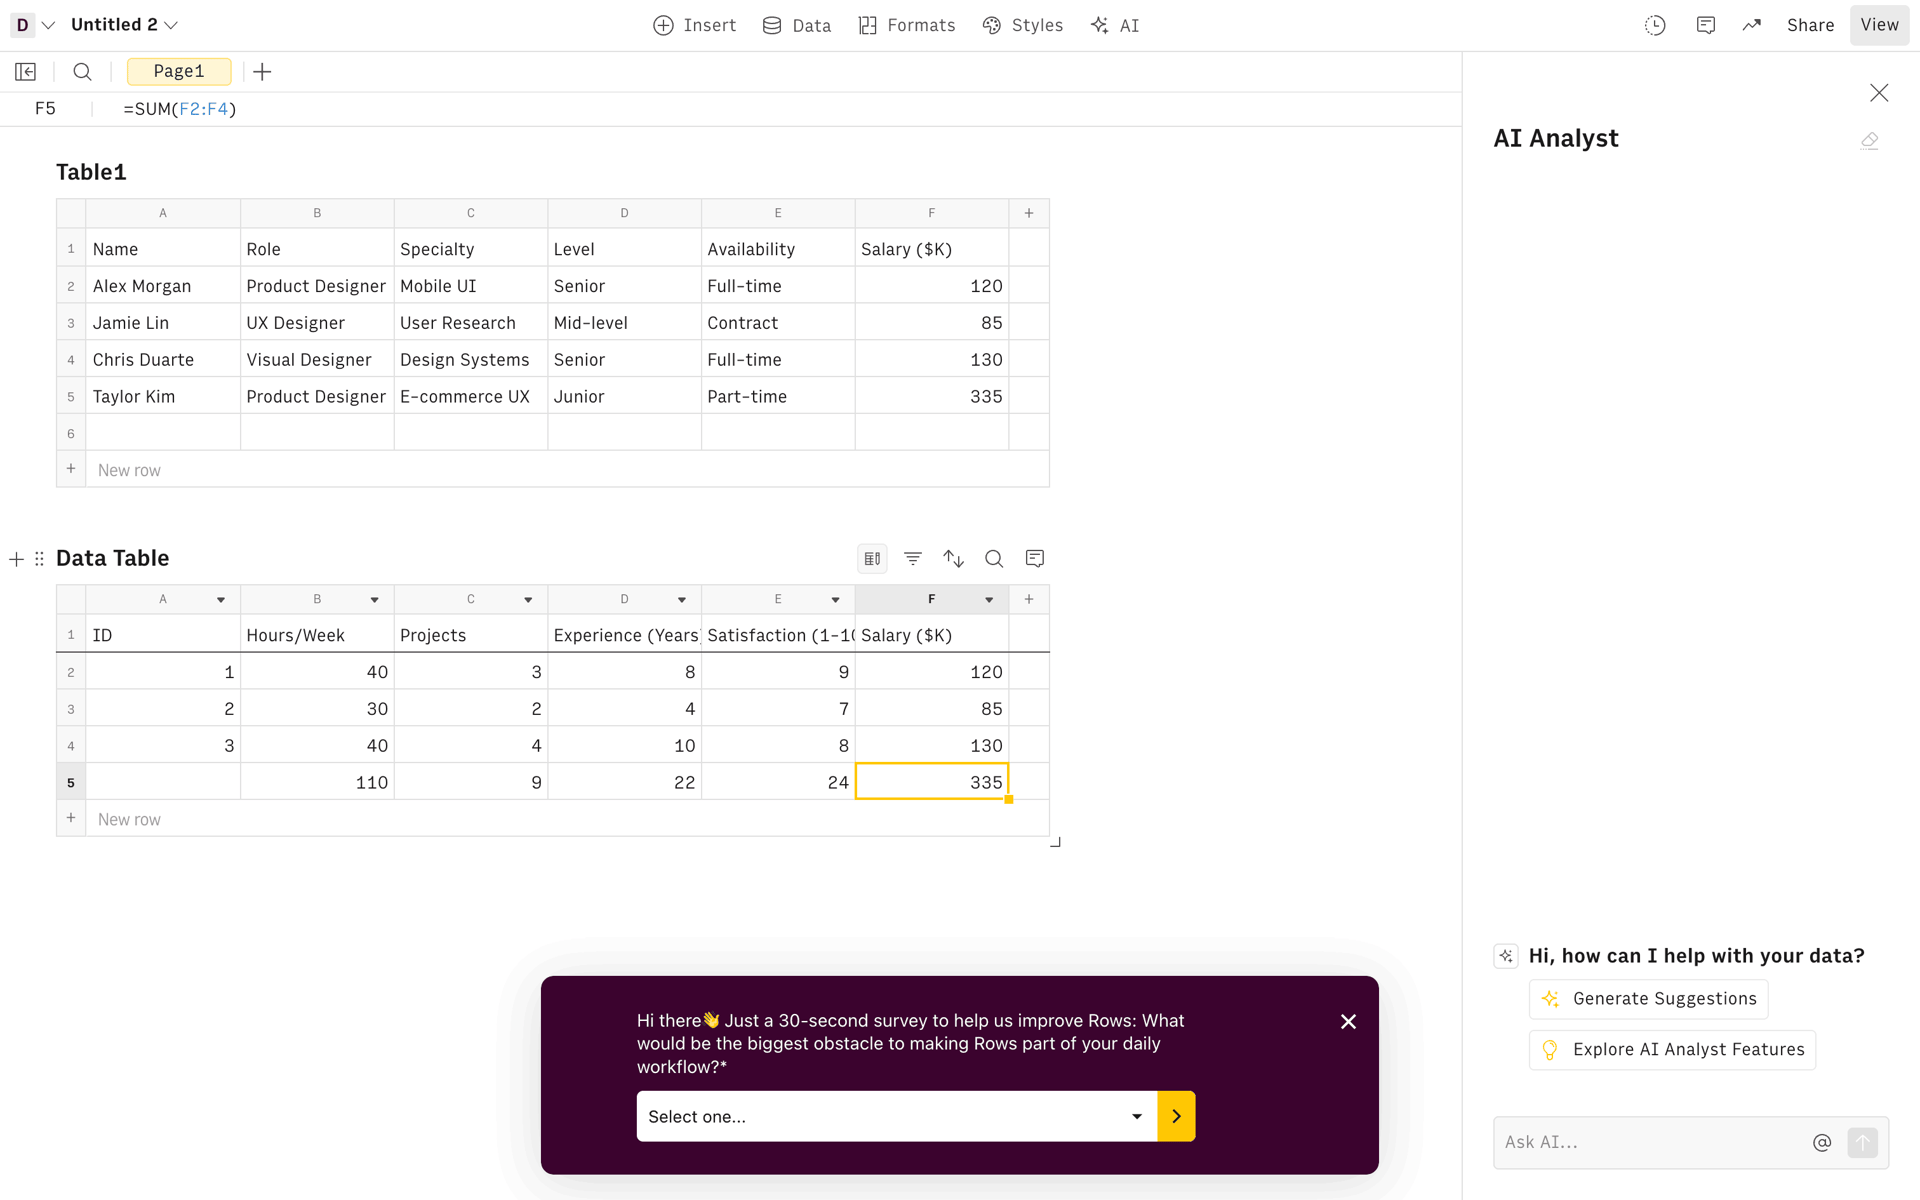Click plus icon left of Data Table title
The height and width of the screenshot is (1200, 1920).
16,559
